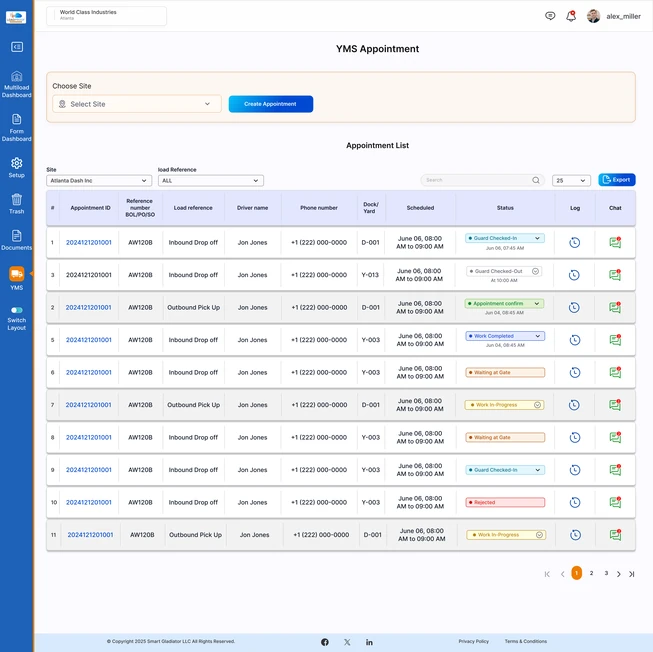Screen dimensions: 653x652
Task: Open Multiload Dashboard in the sidebar
Action: (x=17, y=84)
